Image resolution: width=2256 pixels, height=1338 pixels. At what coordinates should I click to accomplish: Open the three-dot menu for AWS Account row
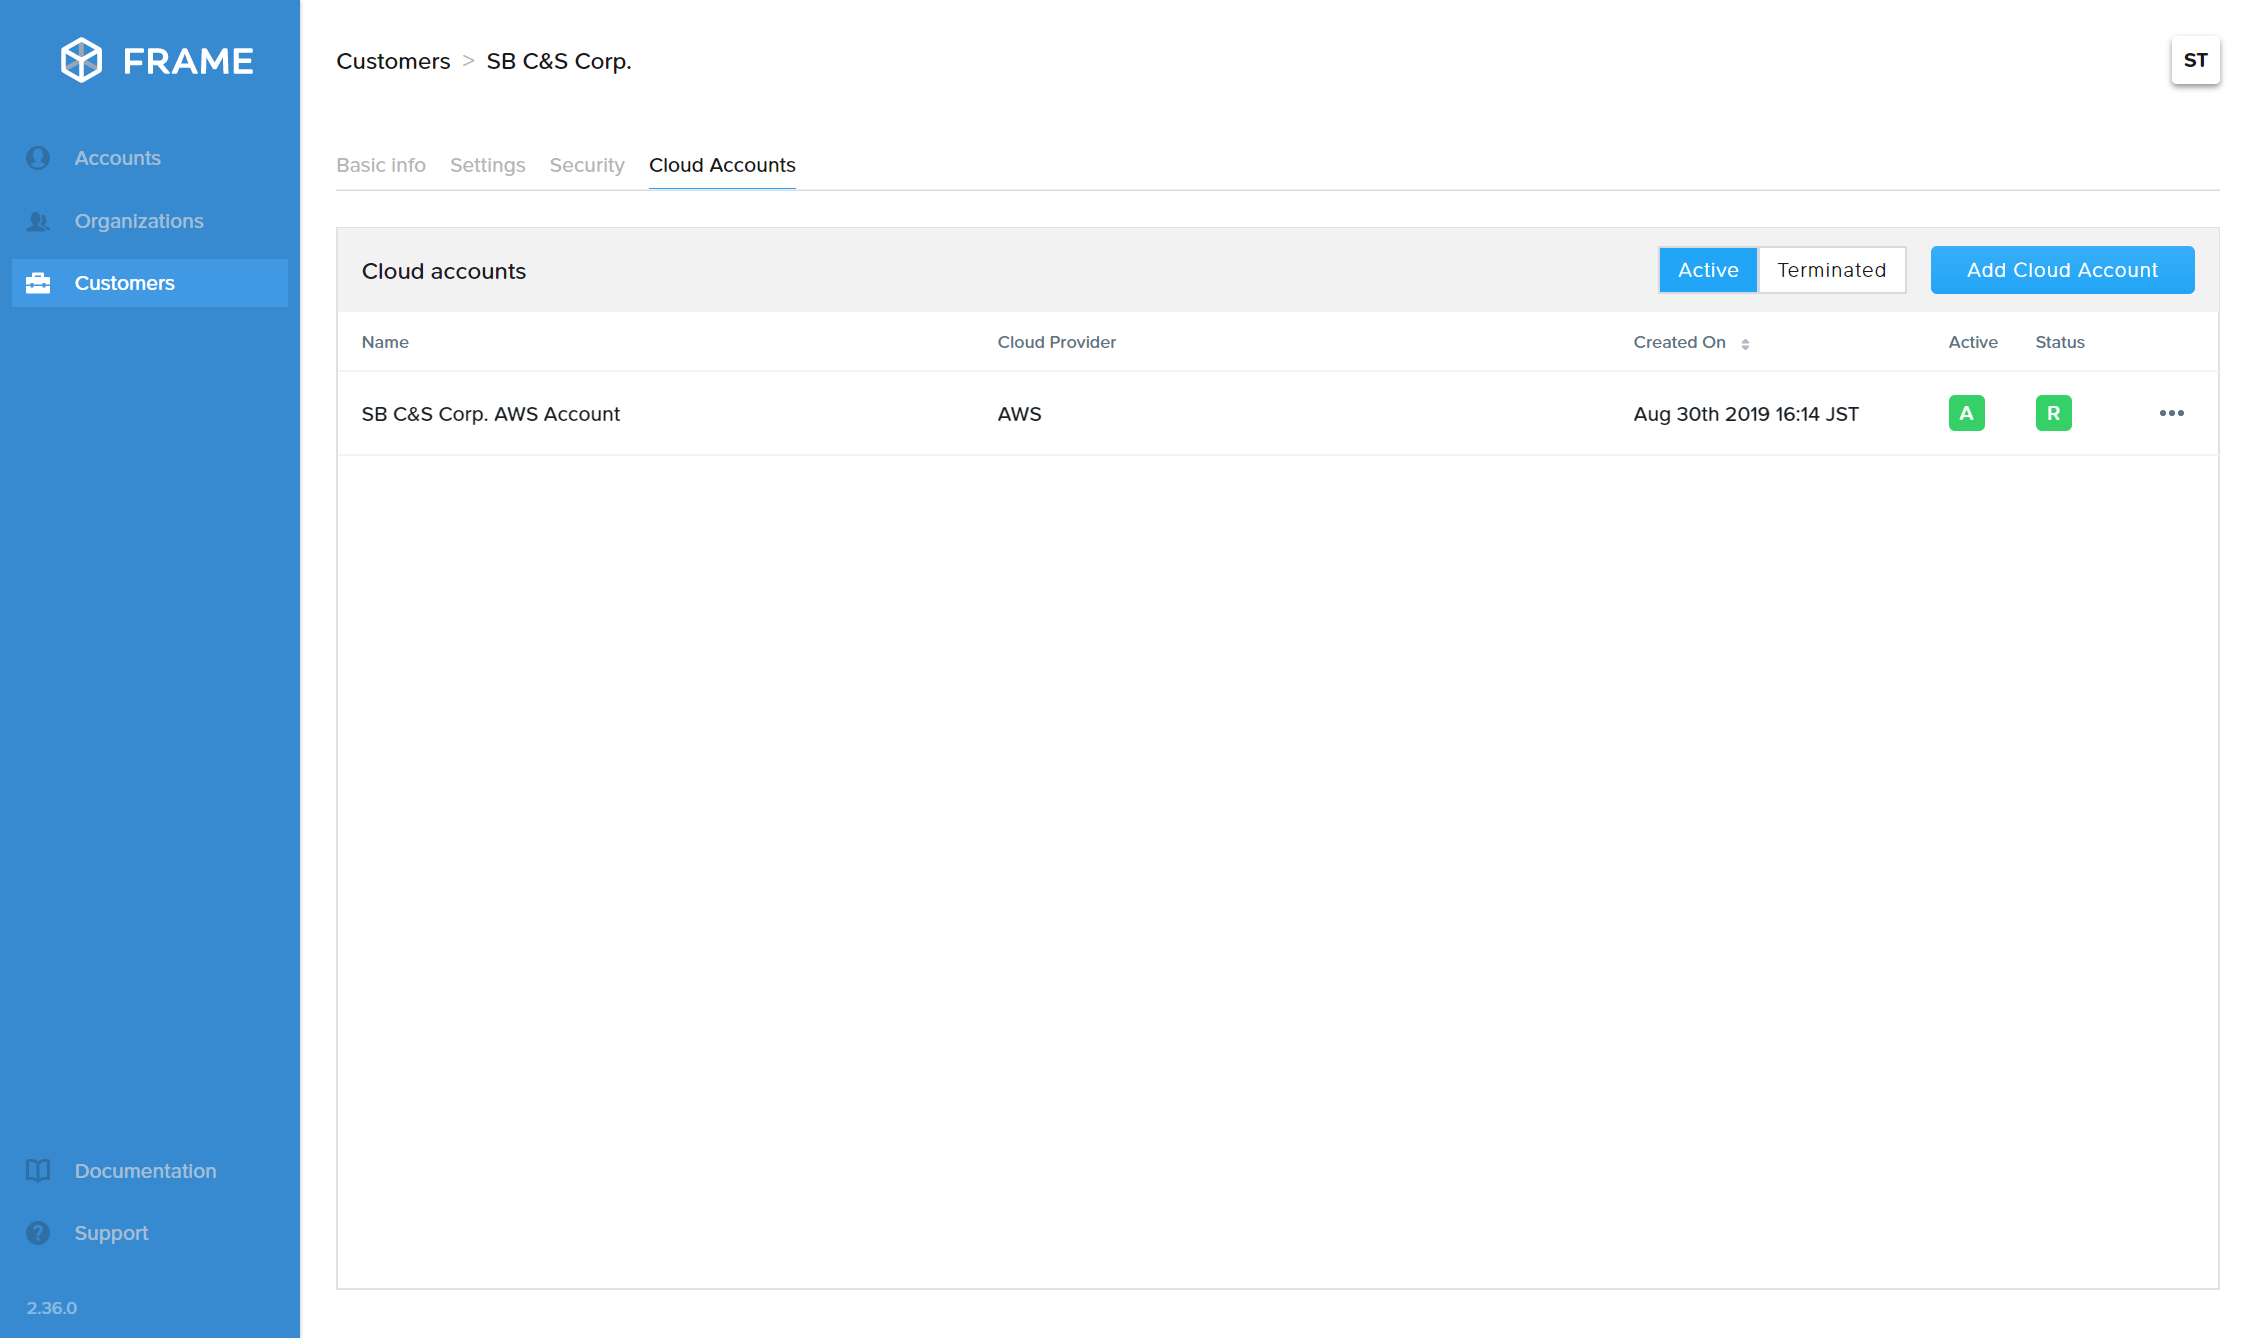(x=2171, y=413)
